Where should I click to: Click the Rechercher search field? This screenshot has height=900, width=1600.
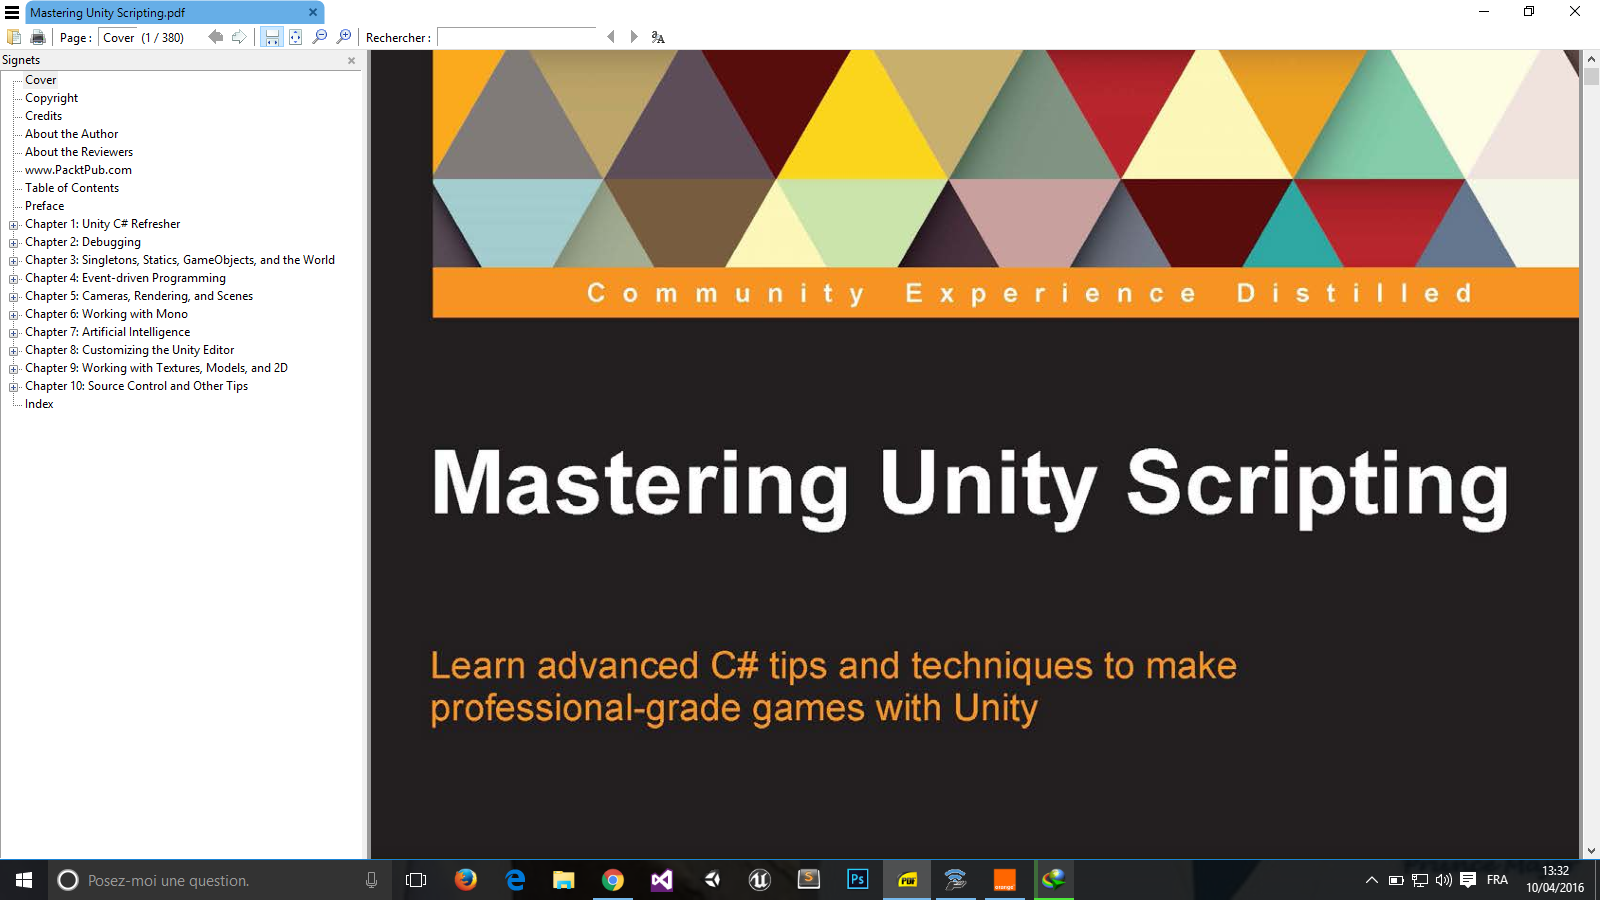tap(517, 37)
